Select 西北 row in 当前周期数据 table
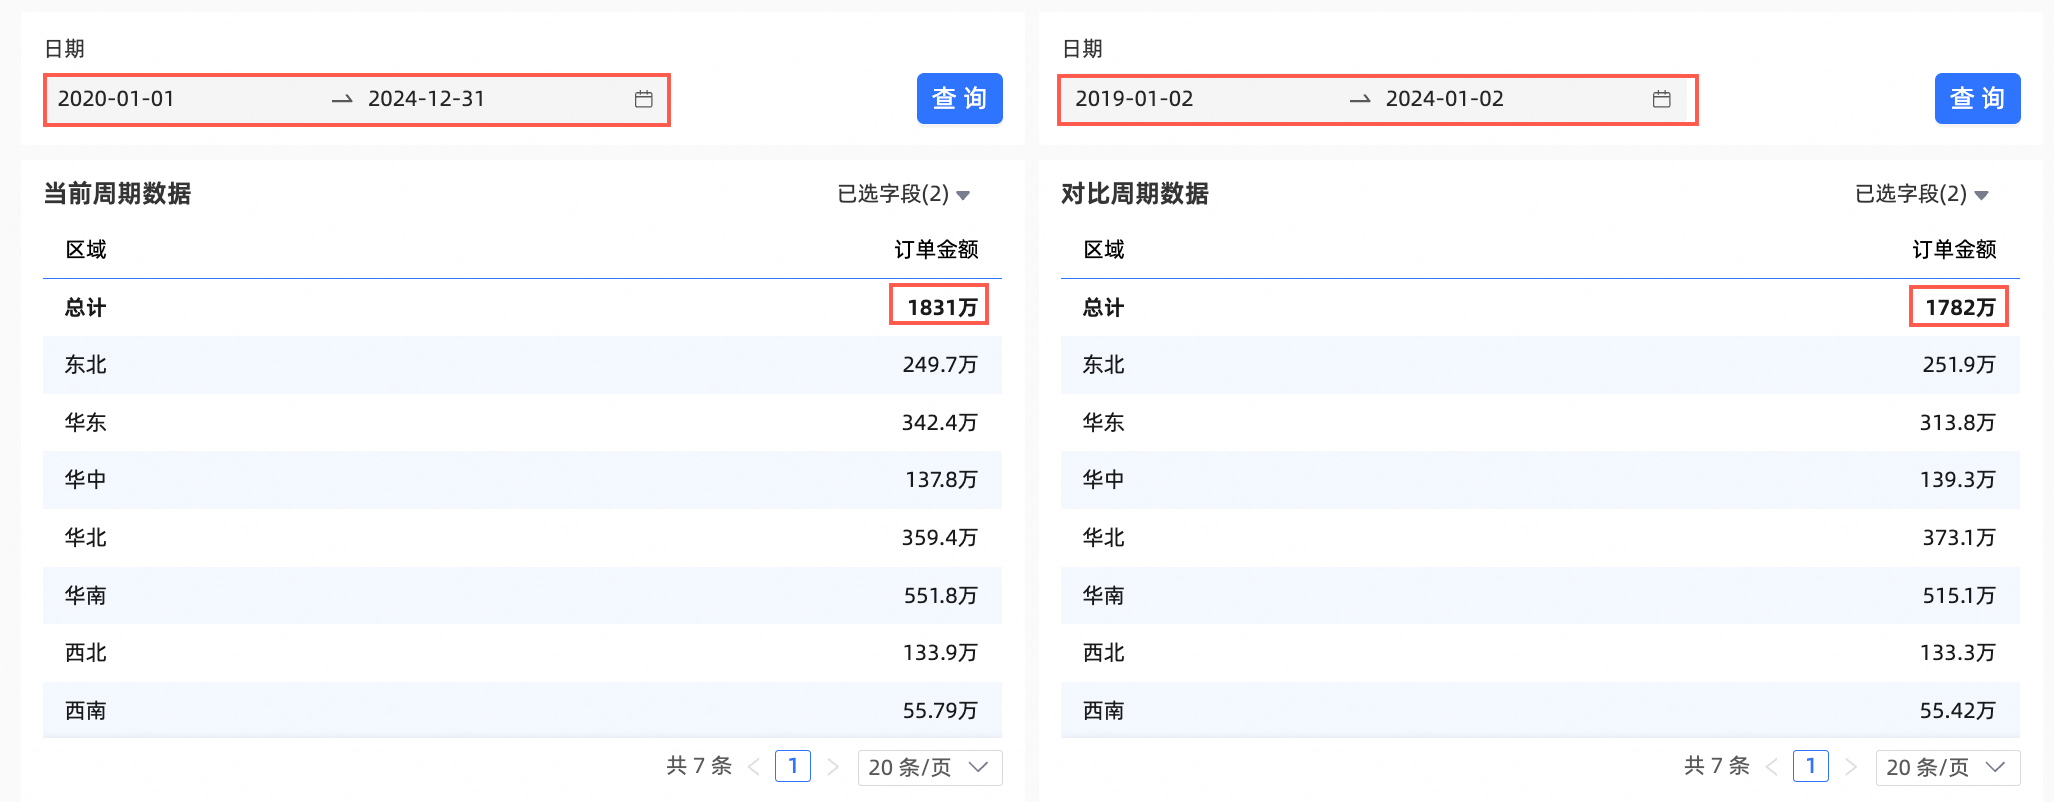 pos(522,653)
